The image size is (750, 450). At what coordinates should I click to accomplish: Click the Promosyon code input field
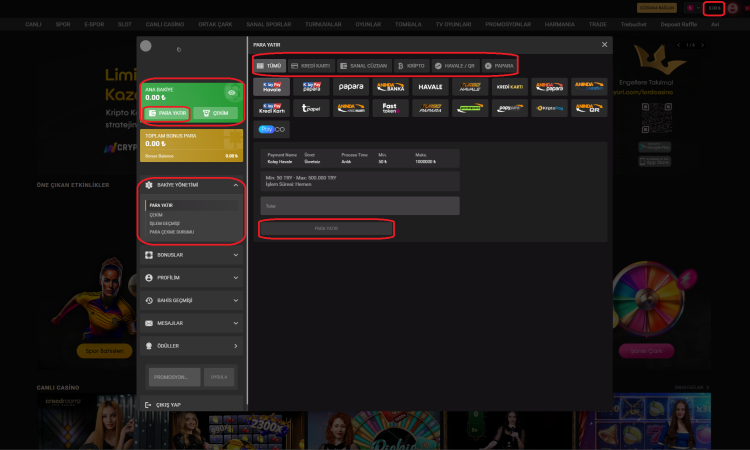(175, 377)
